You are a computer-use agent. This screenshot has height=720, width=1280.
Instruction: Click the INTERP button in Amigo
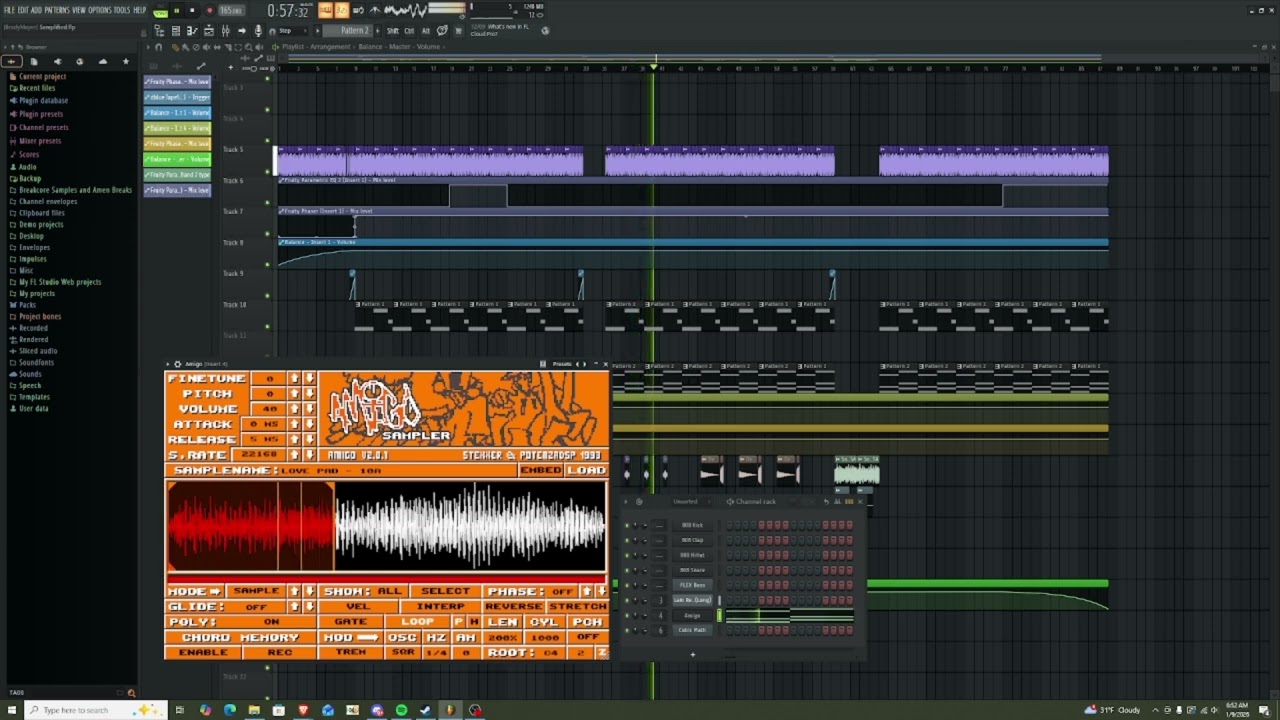(440, 607)
